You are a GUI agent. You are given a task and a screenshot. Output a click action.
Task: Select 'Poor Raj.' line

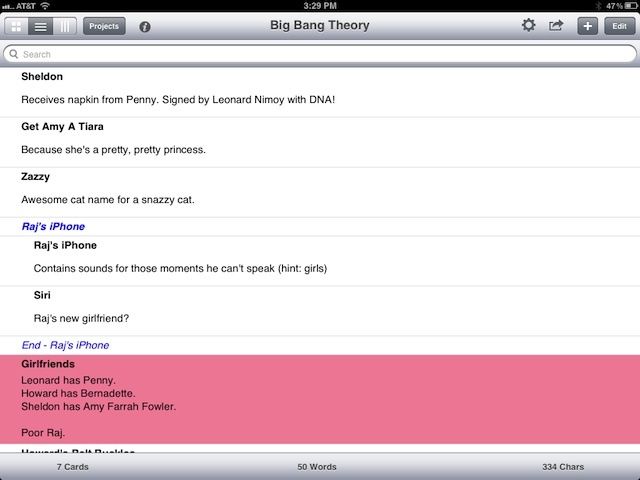pyautogui.click(x=43, y=433)
